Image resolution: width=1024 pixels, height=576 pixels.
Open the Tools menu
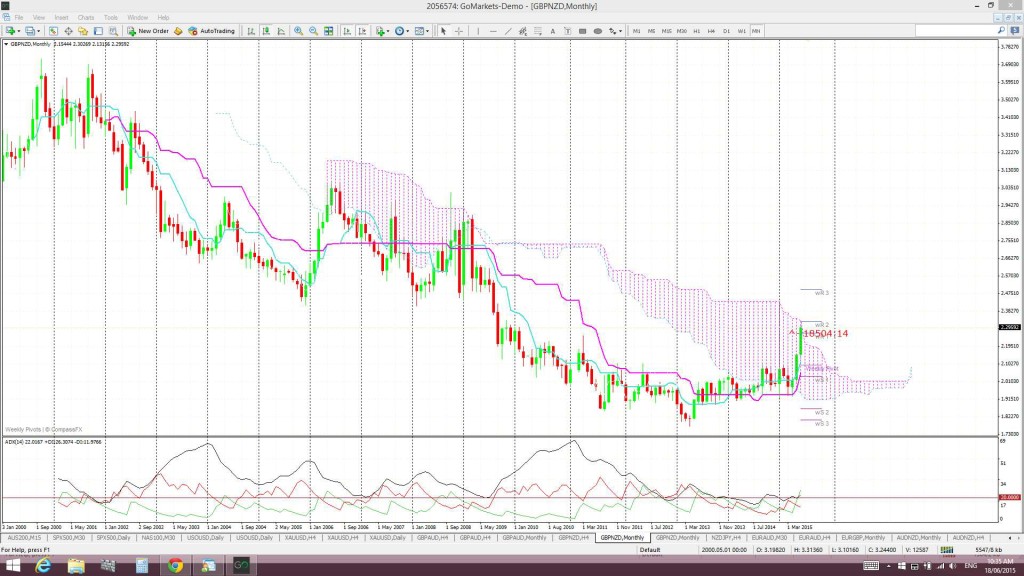click(111, 18)
